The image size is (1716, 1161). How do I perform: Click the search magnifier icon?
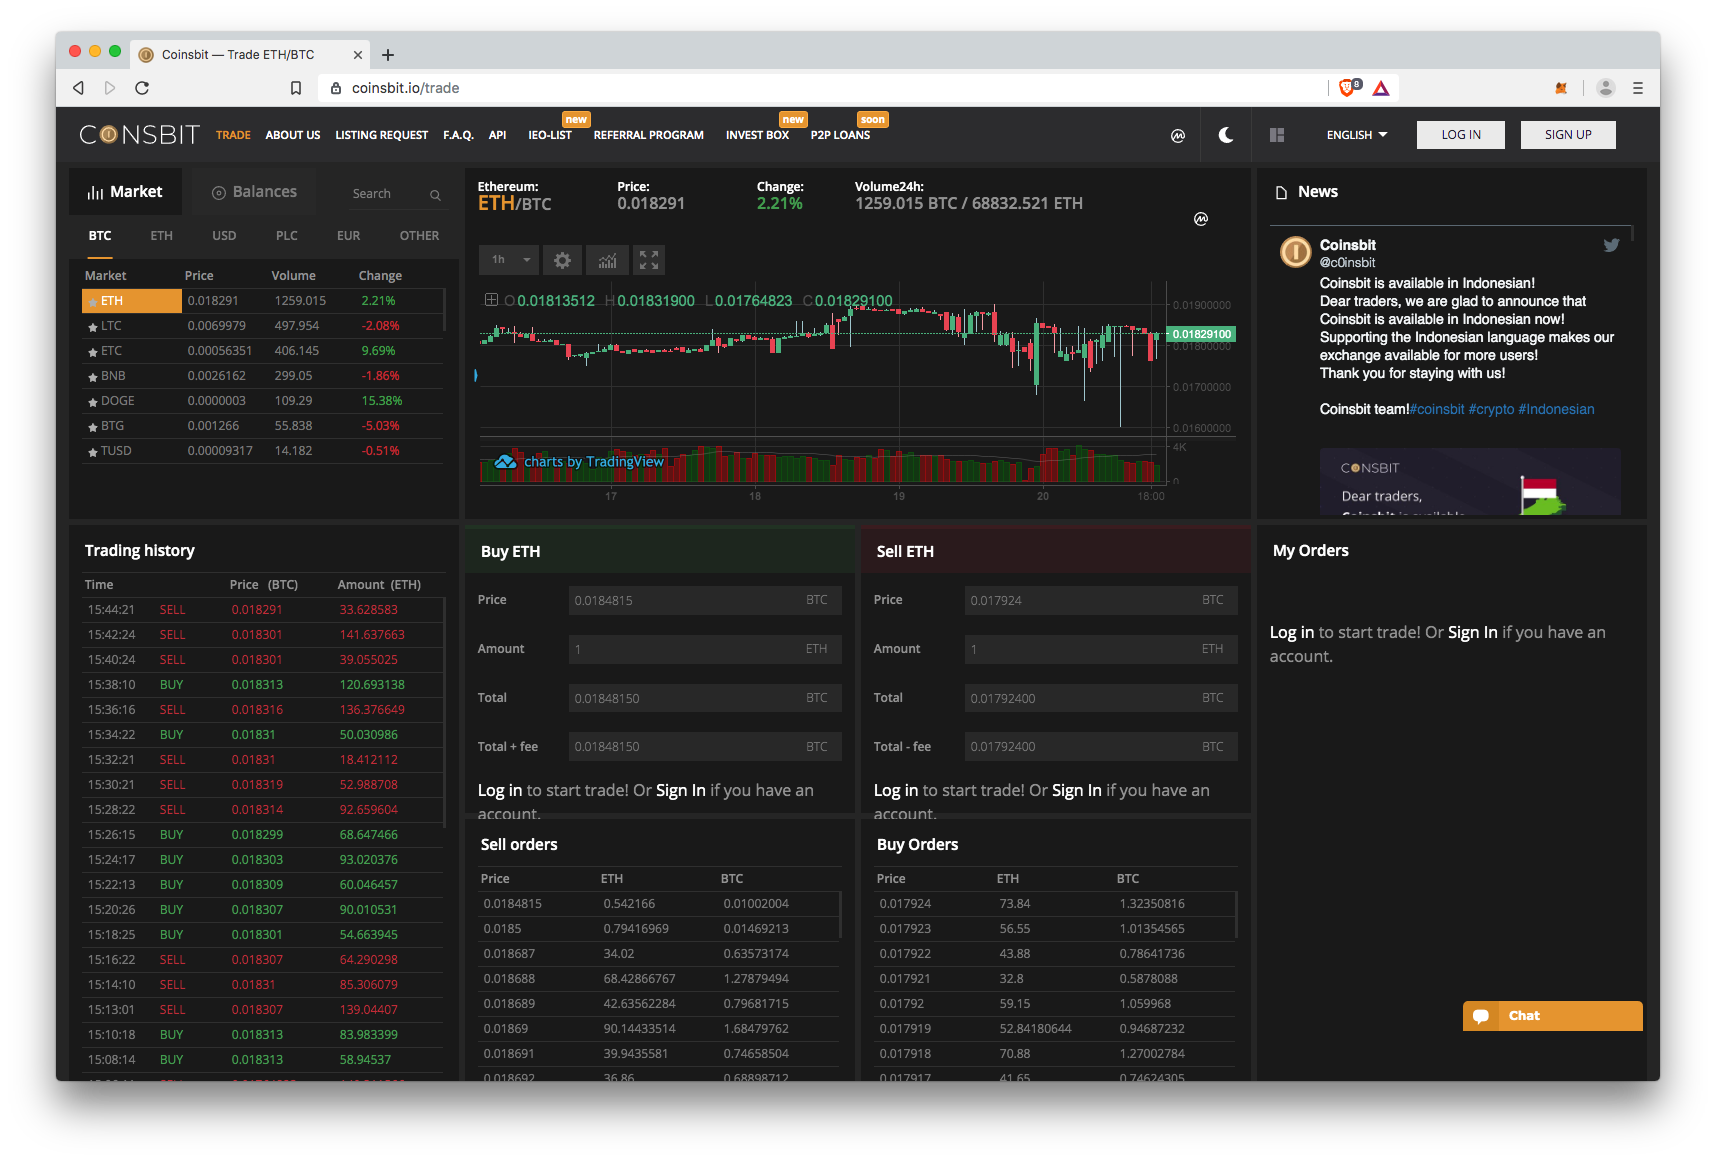[x=435, y=195]
